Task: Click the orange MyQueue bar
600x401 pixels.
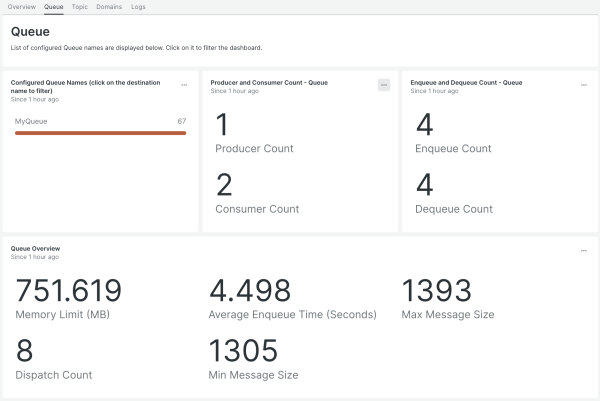Action: [x=100, y=131]
